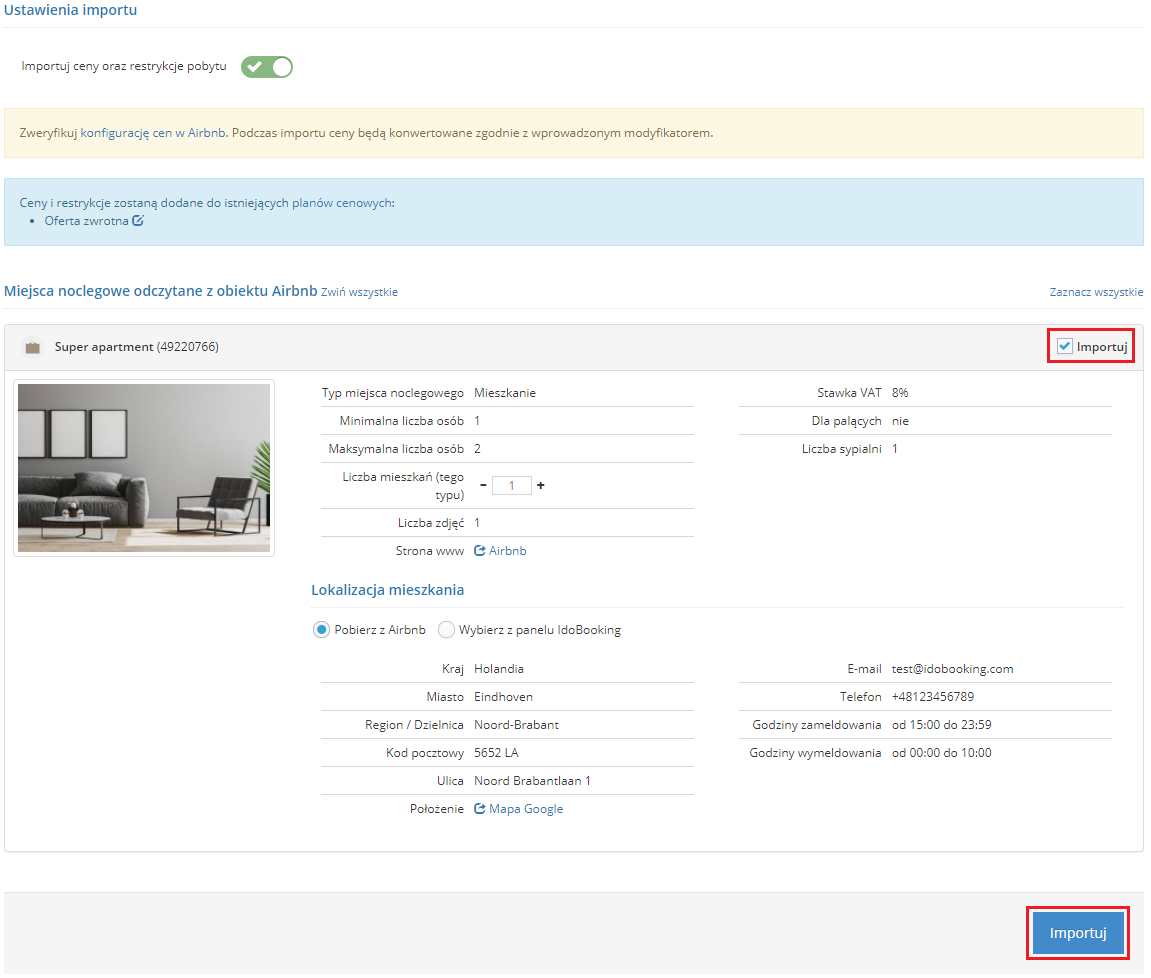Open the Airbnb website link text
Image resolution: width=1151 pixels, height=978 pixels.
coord(507,551)
